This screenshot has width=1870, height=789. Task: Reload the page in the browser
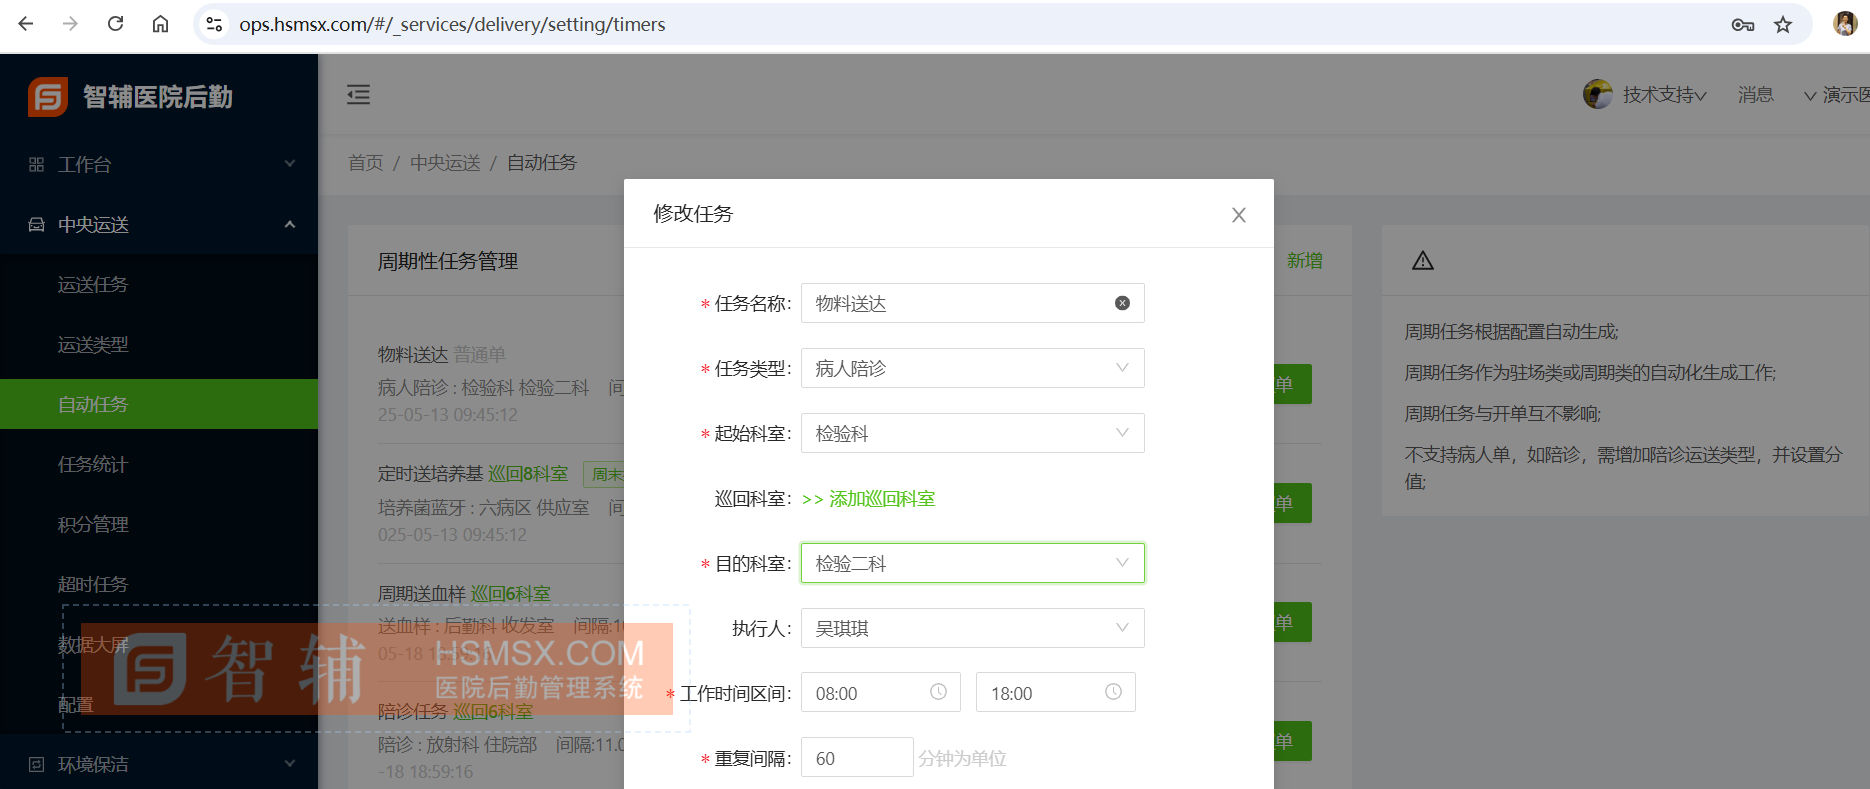tap(116, 24)
